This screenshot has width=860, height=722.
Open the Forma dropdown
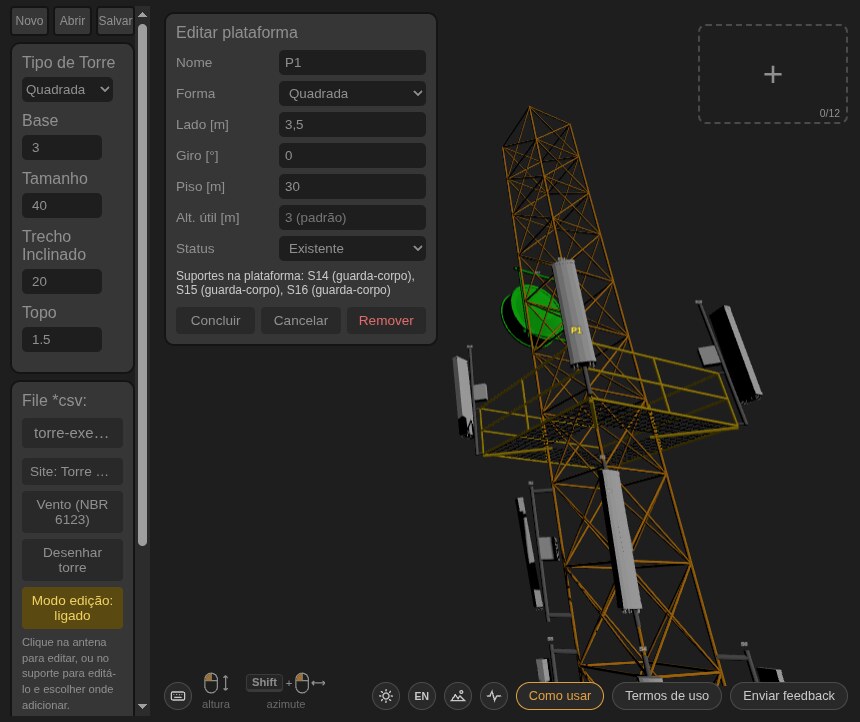[352, 93]
